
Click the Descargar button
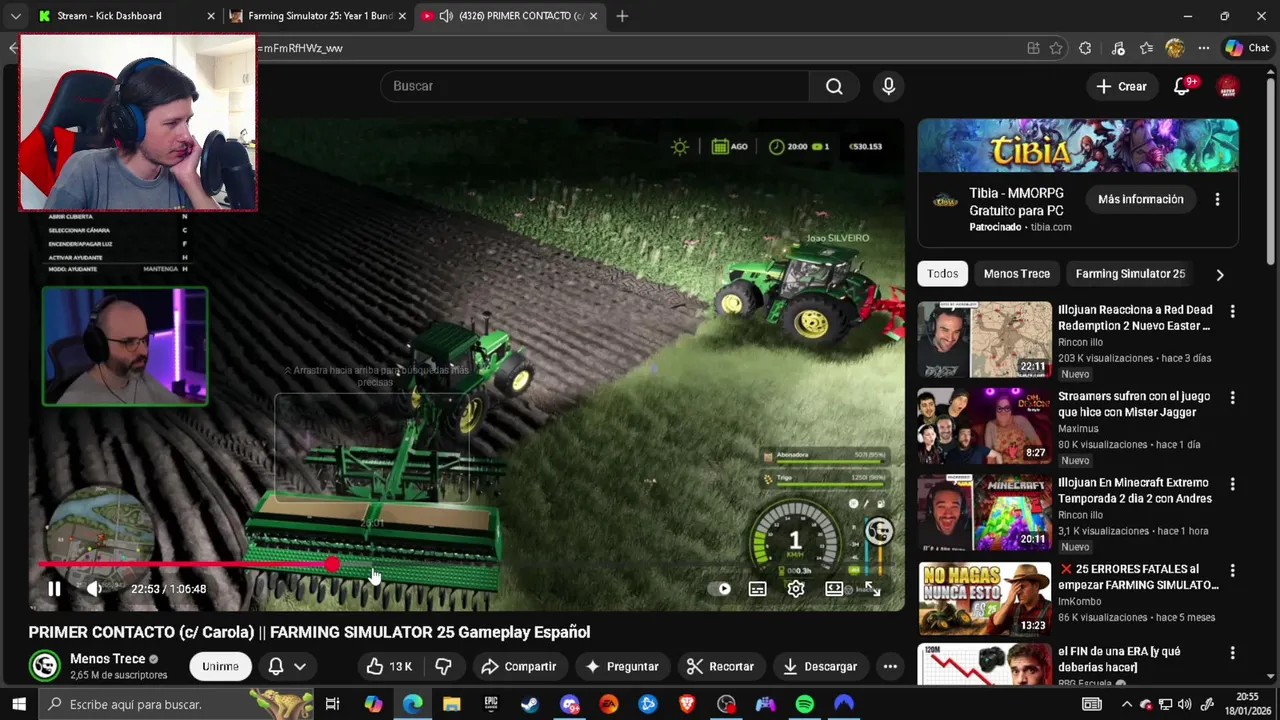click(820, 666)
